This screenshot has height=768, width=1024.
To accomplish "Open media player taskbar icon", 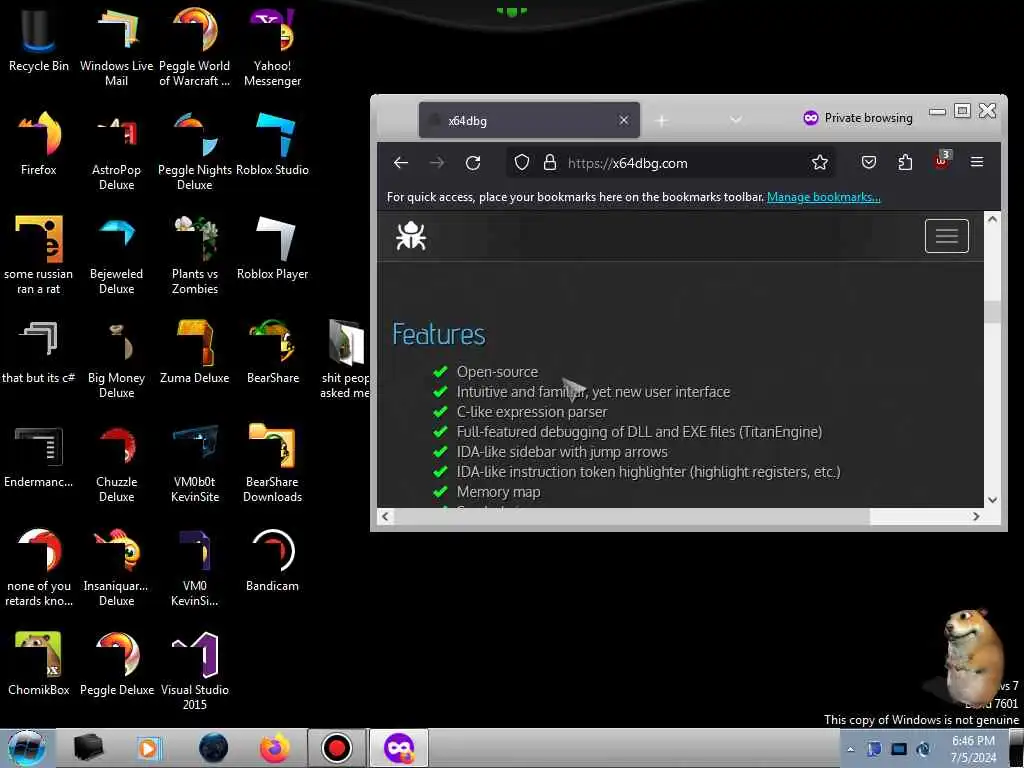I will point(148,748).
